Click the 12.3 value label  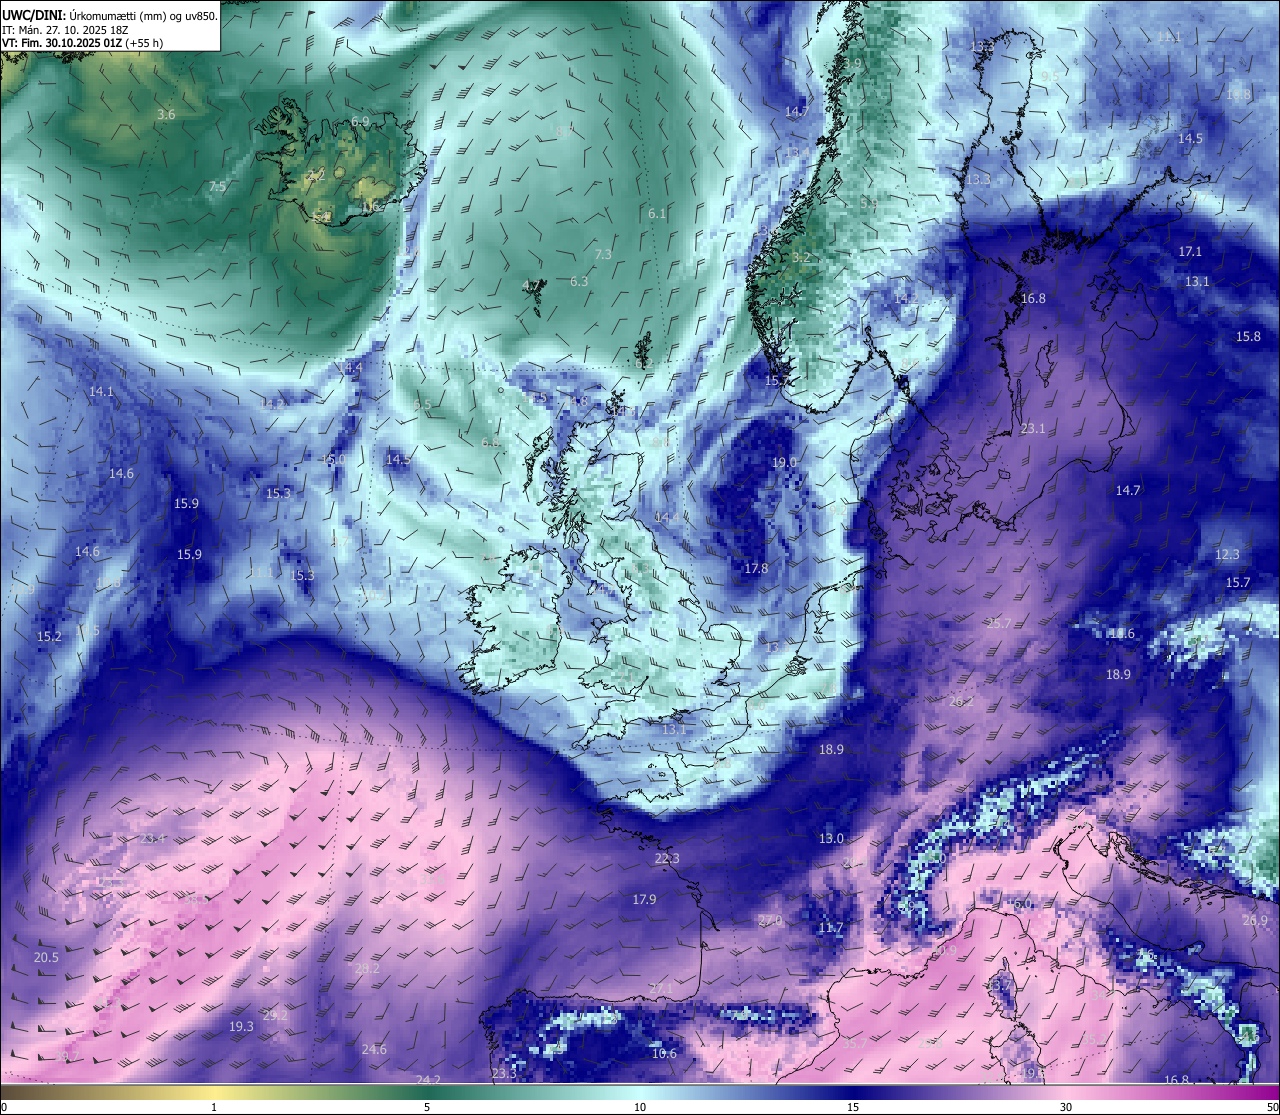click(x=1227, y=555)
